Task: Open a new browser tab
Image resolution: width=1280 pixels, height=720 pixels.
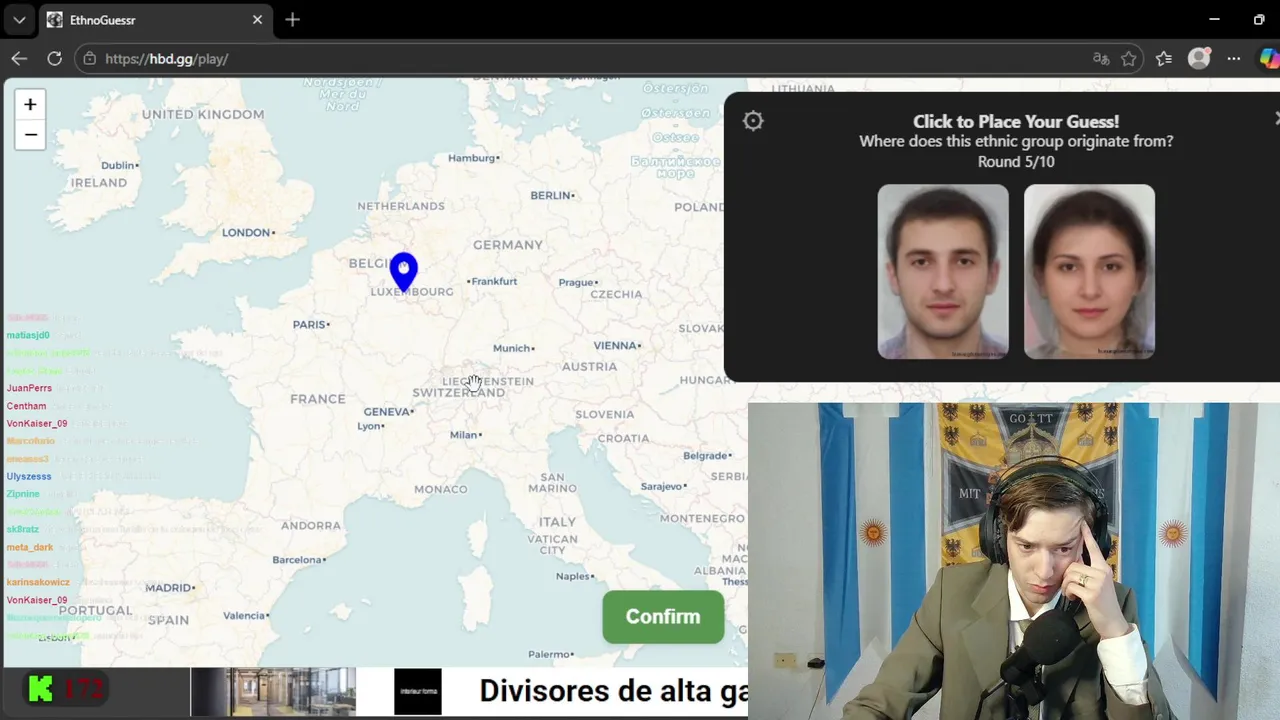Action: coord(292,20)
